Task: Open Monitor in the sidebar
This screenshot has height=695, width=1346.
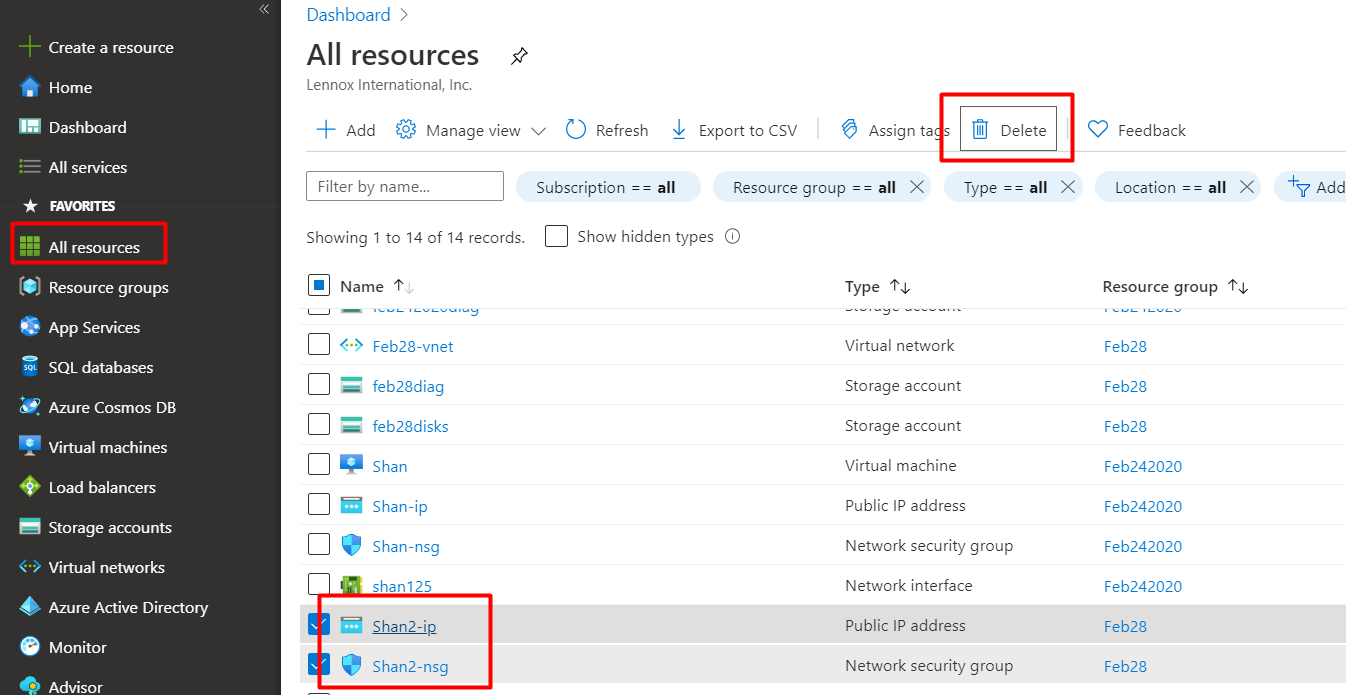Action: click(77, 647)
